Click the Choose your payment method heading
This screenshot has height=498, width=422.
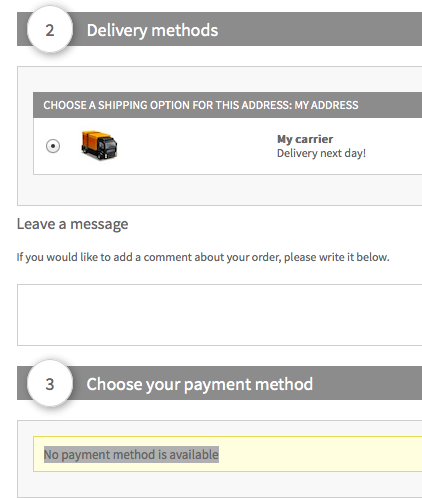(x=200, y=384)
